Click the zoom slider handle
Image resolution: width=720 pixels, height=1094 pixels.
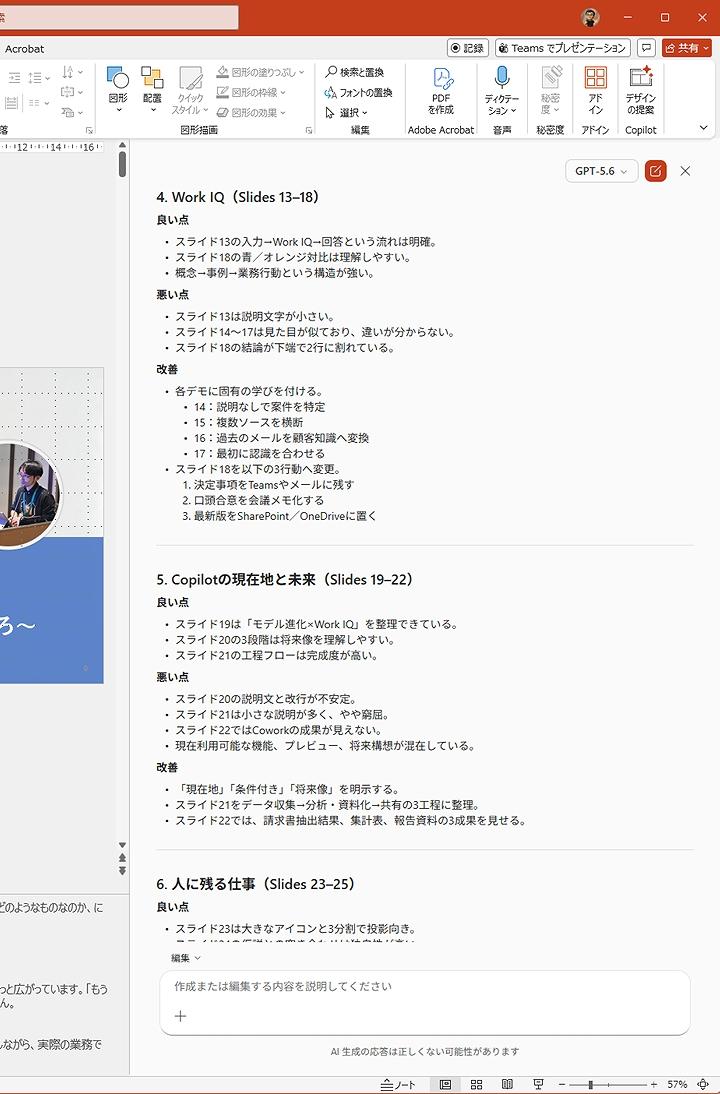590,1085
